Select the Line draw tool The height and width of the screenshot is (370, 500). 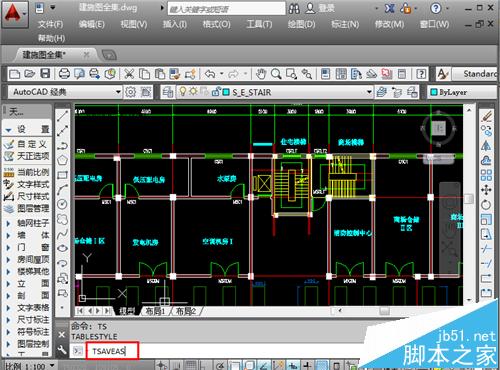pyautogui.click(x=62, y=116)
